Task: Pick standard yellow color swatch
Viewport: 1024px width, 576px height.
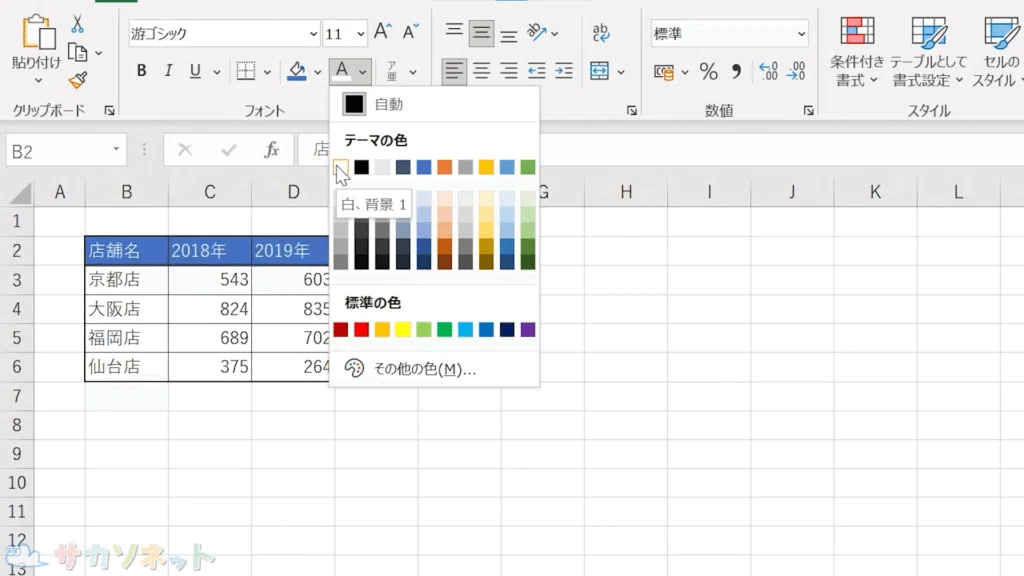Action: pos(403,329)
